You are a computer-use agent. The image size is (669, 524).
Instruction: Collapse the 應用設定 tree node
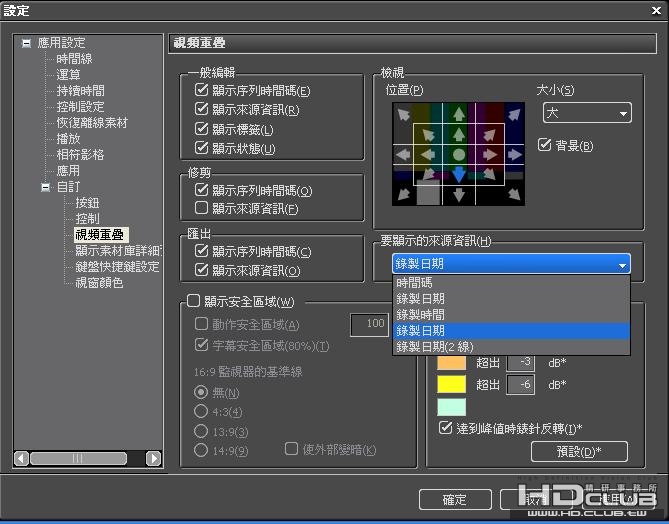[x=26, y=43]
